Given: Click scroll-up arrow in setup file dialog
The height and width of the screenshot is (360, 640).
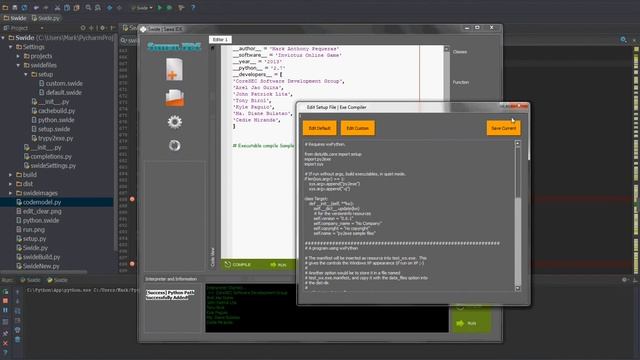Looking at the screenshot, I should click(x=518, y=144).
